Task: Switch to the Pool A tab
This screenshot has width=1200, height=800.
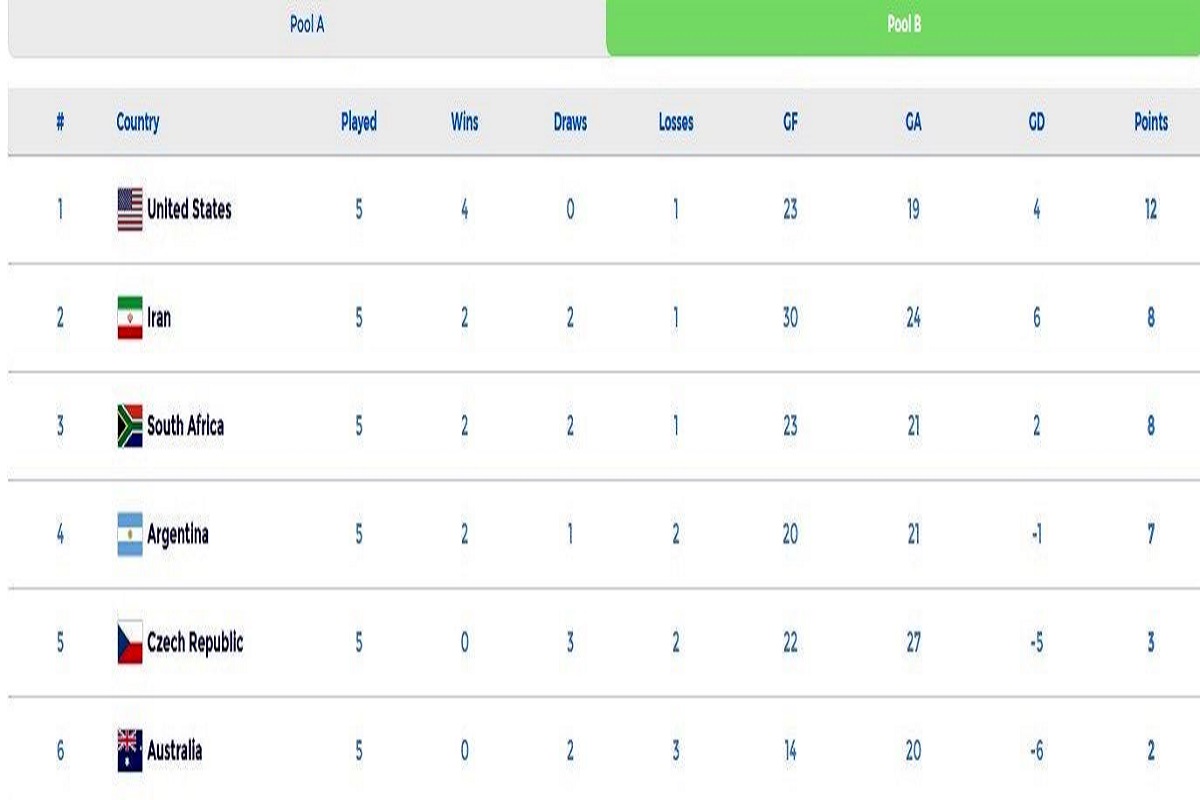Action: [307, 26]
